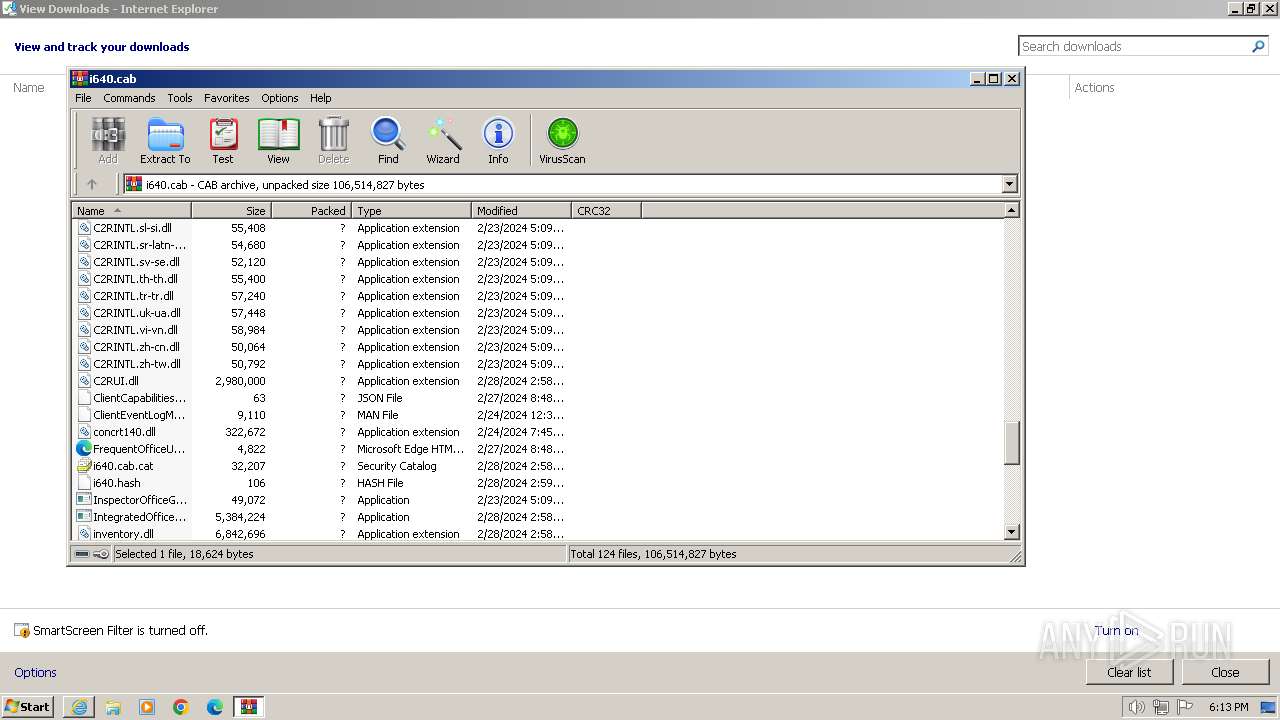Open the archive path dropdown
Viewport: 1280px width, 720px height.
1009,184
